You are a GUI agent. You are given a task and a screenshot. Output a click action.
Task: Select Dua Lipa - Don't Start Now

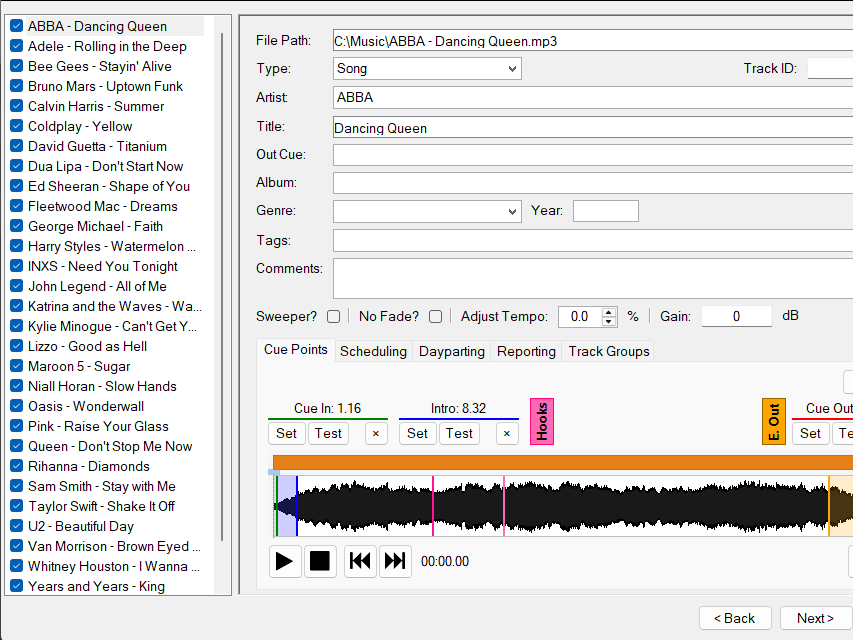pyautogui.click(x=106, y=167)
